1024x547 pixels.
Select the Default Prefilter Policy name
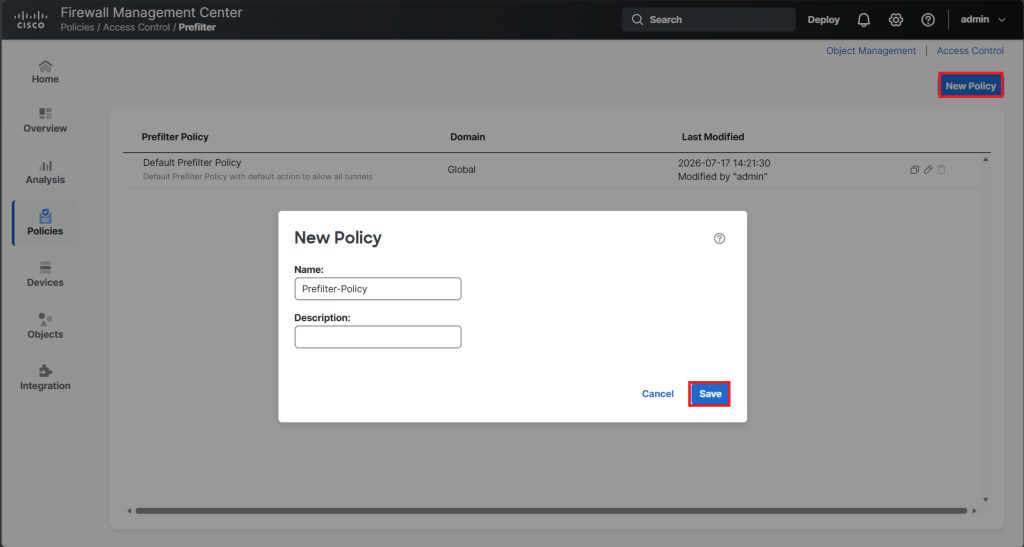coord(192,163)
